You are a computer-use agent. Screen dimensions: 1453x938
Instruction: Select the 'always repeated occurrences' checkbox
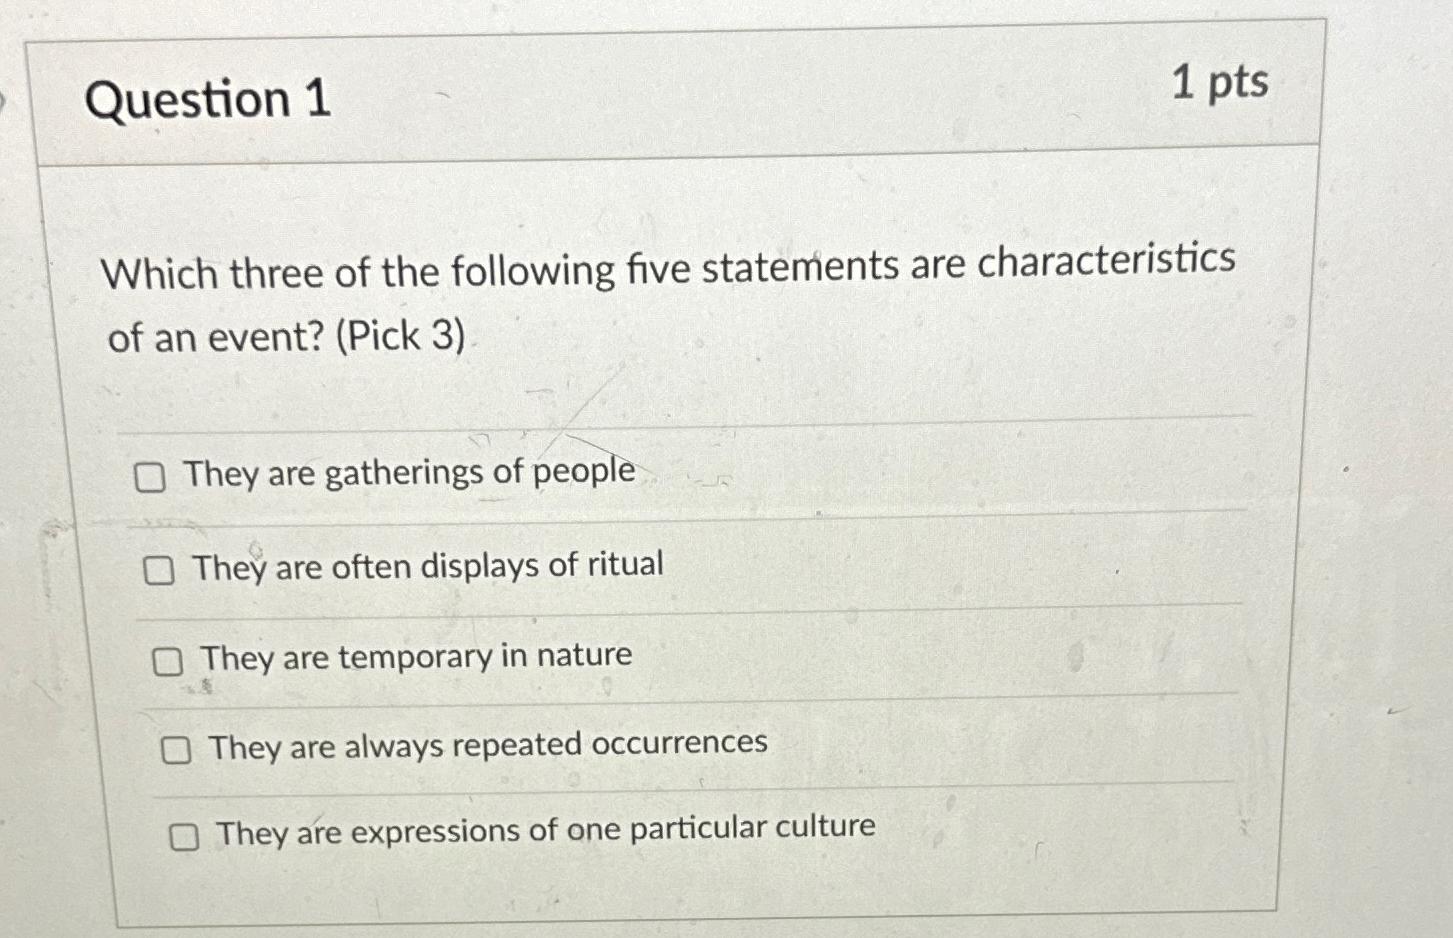click(176, 750)
